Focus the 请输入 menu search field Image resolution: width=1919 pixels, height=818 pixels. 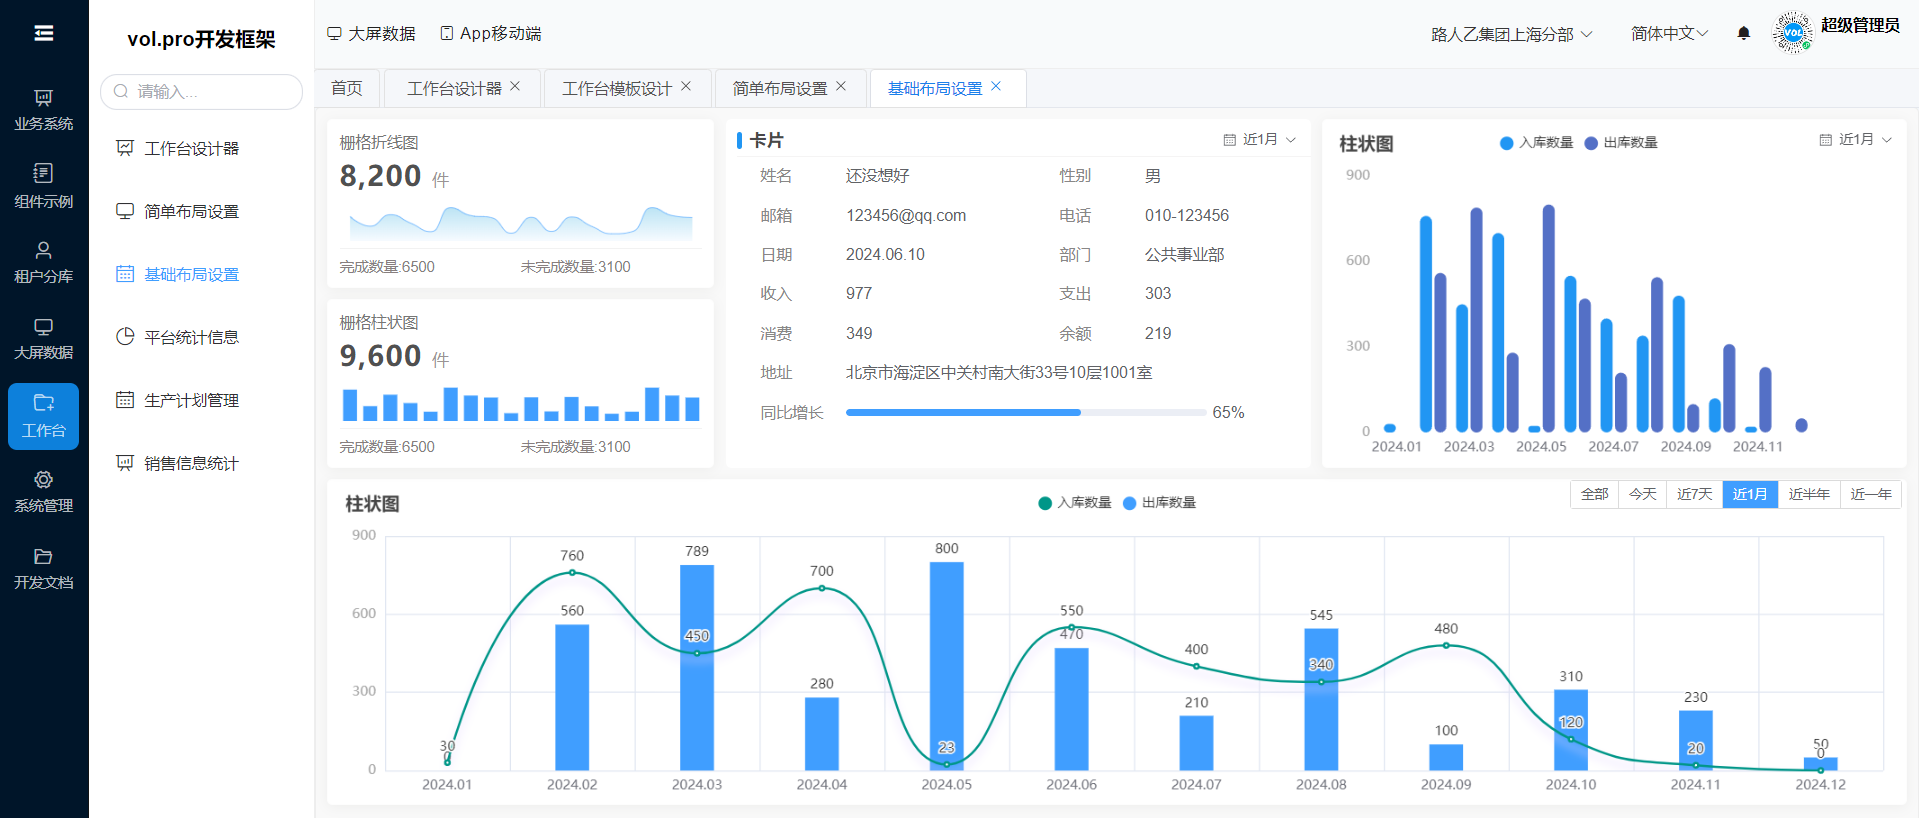(x=201, y=91)
